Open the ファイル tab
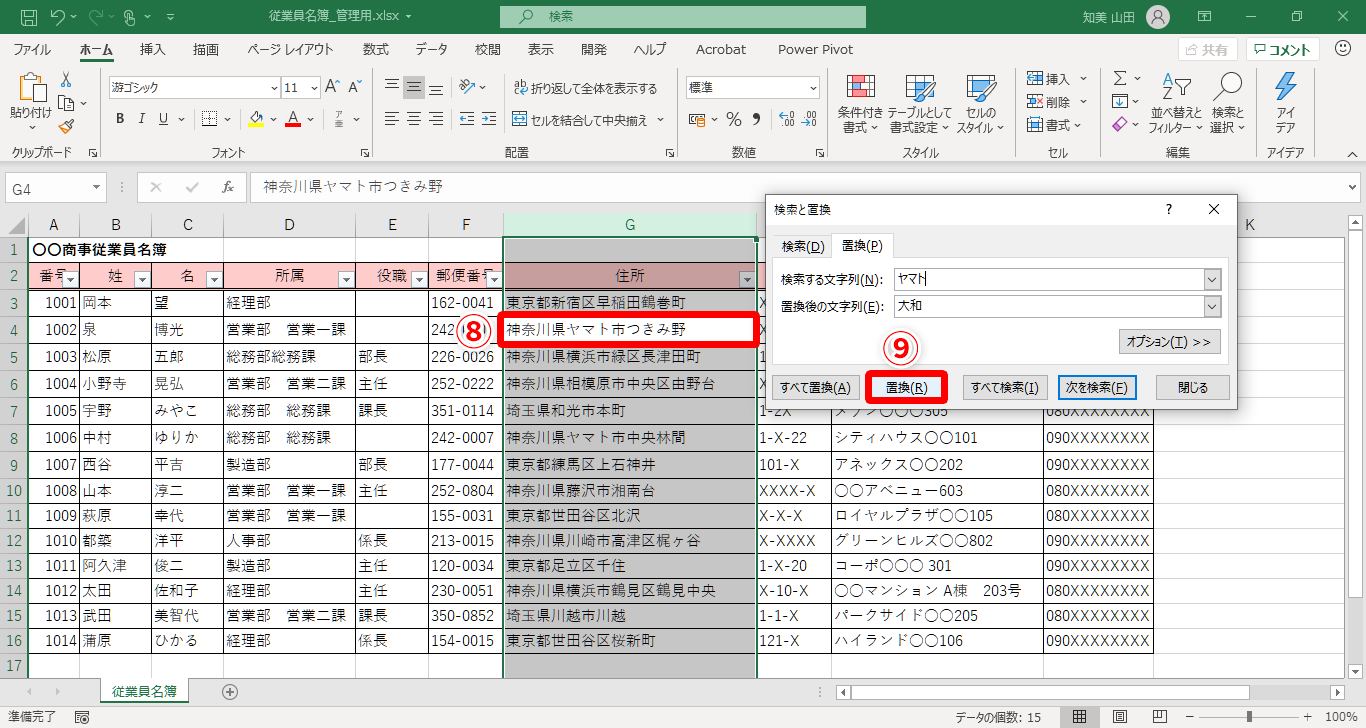This screenshot has height=728, width=1366. (32, 49)
